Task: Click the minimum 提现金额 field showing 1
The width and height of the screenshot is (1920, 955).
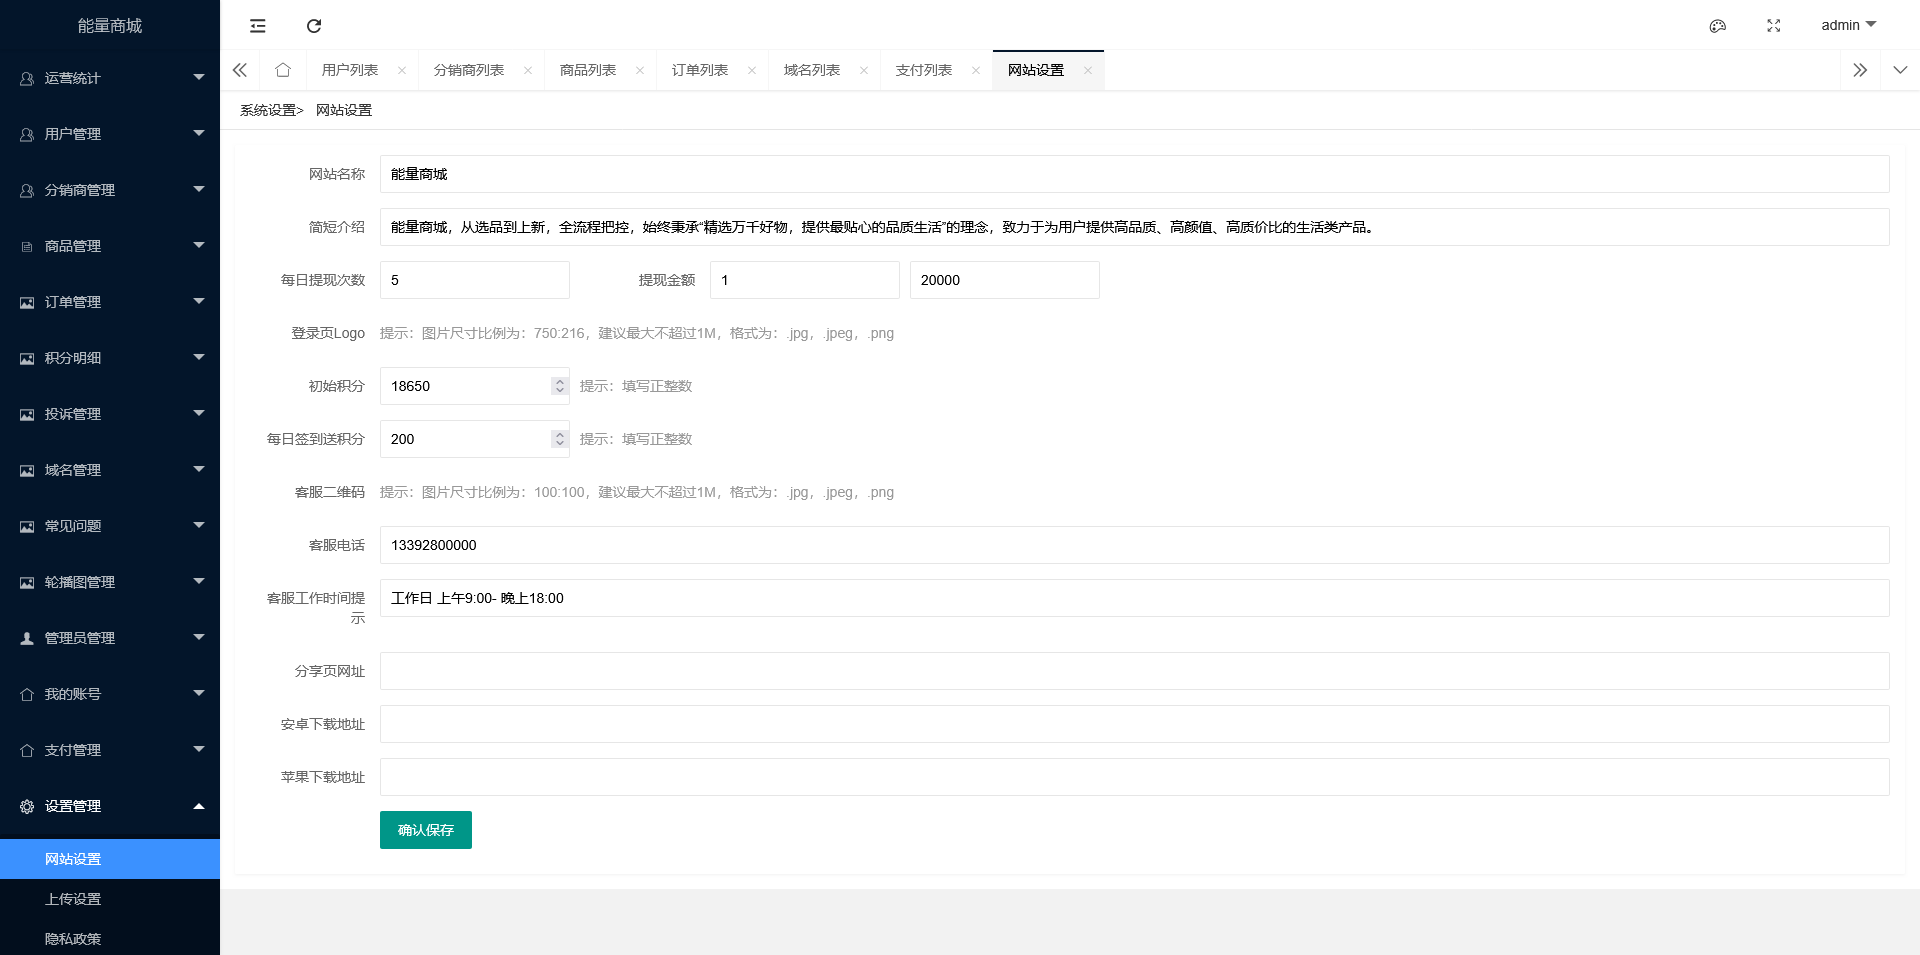Action: coord(805,280)
